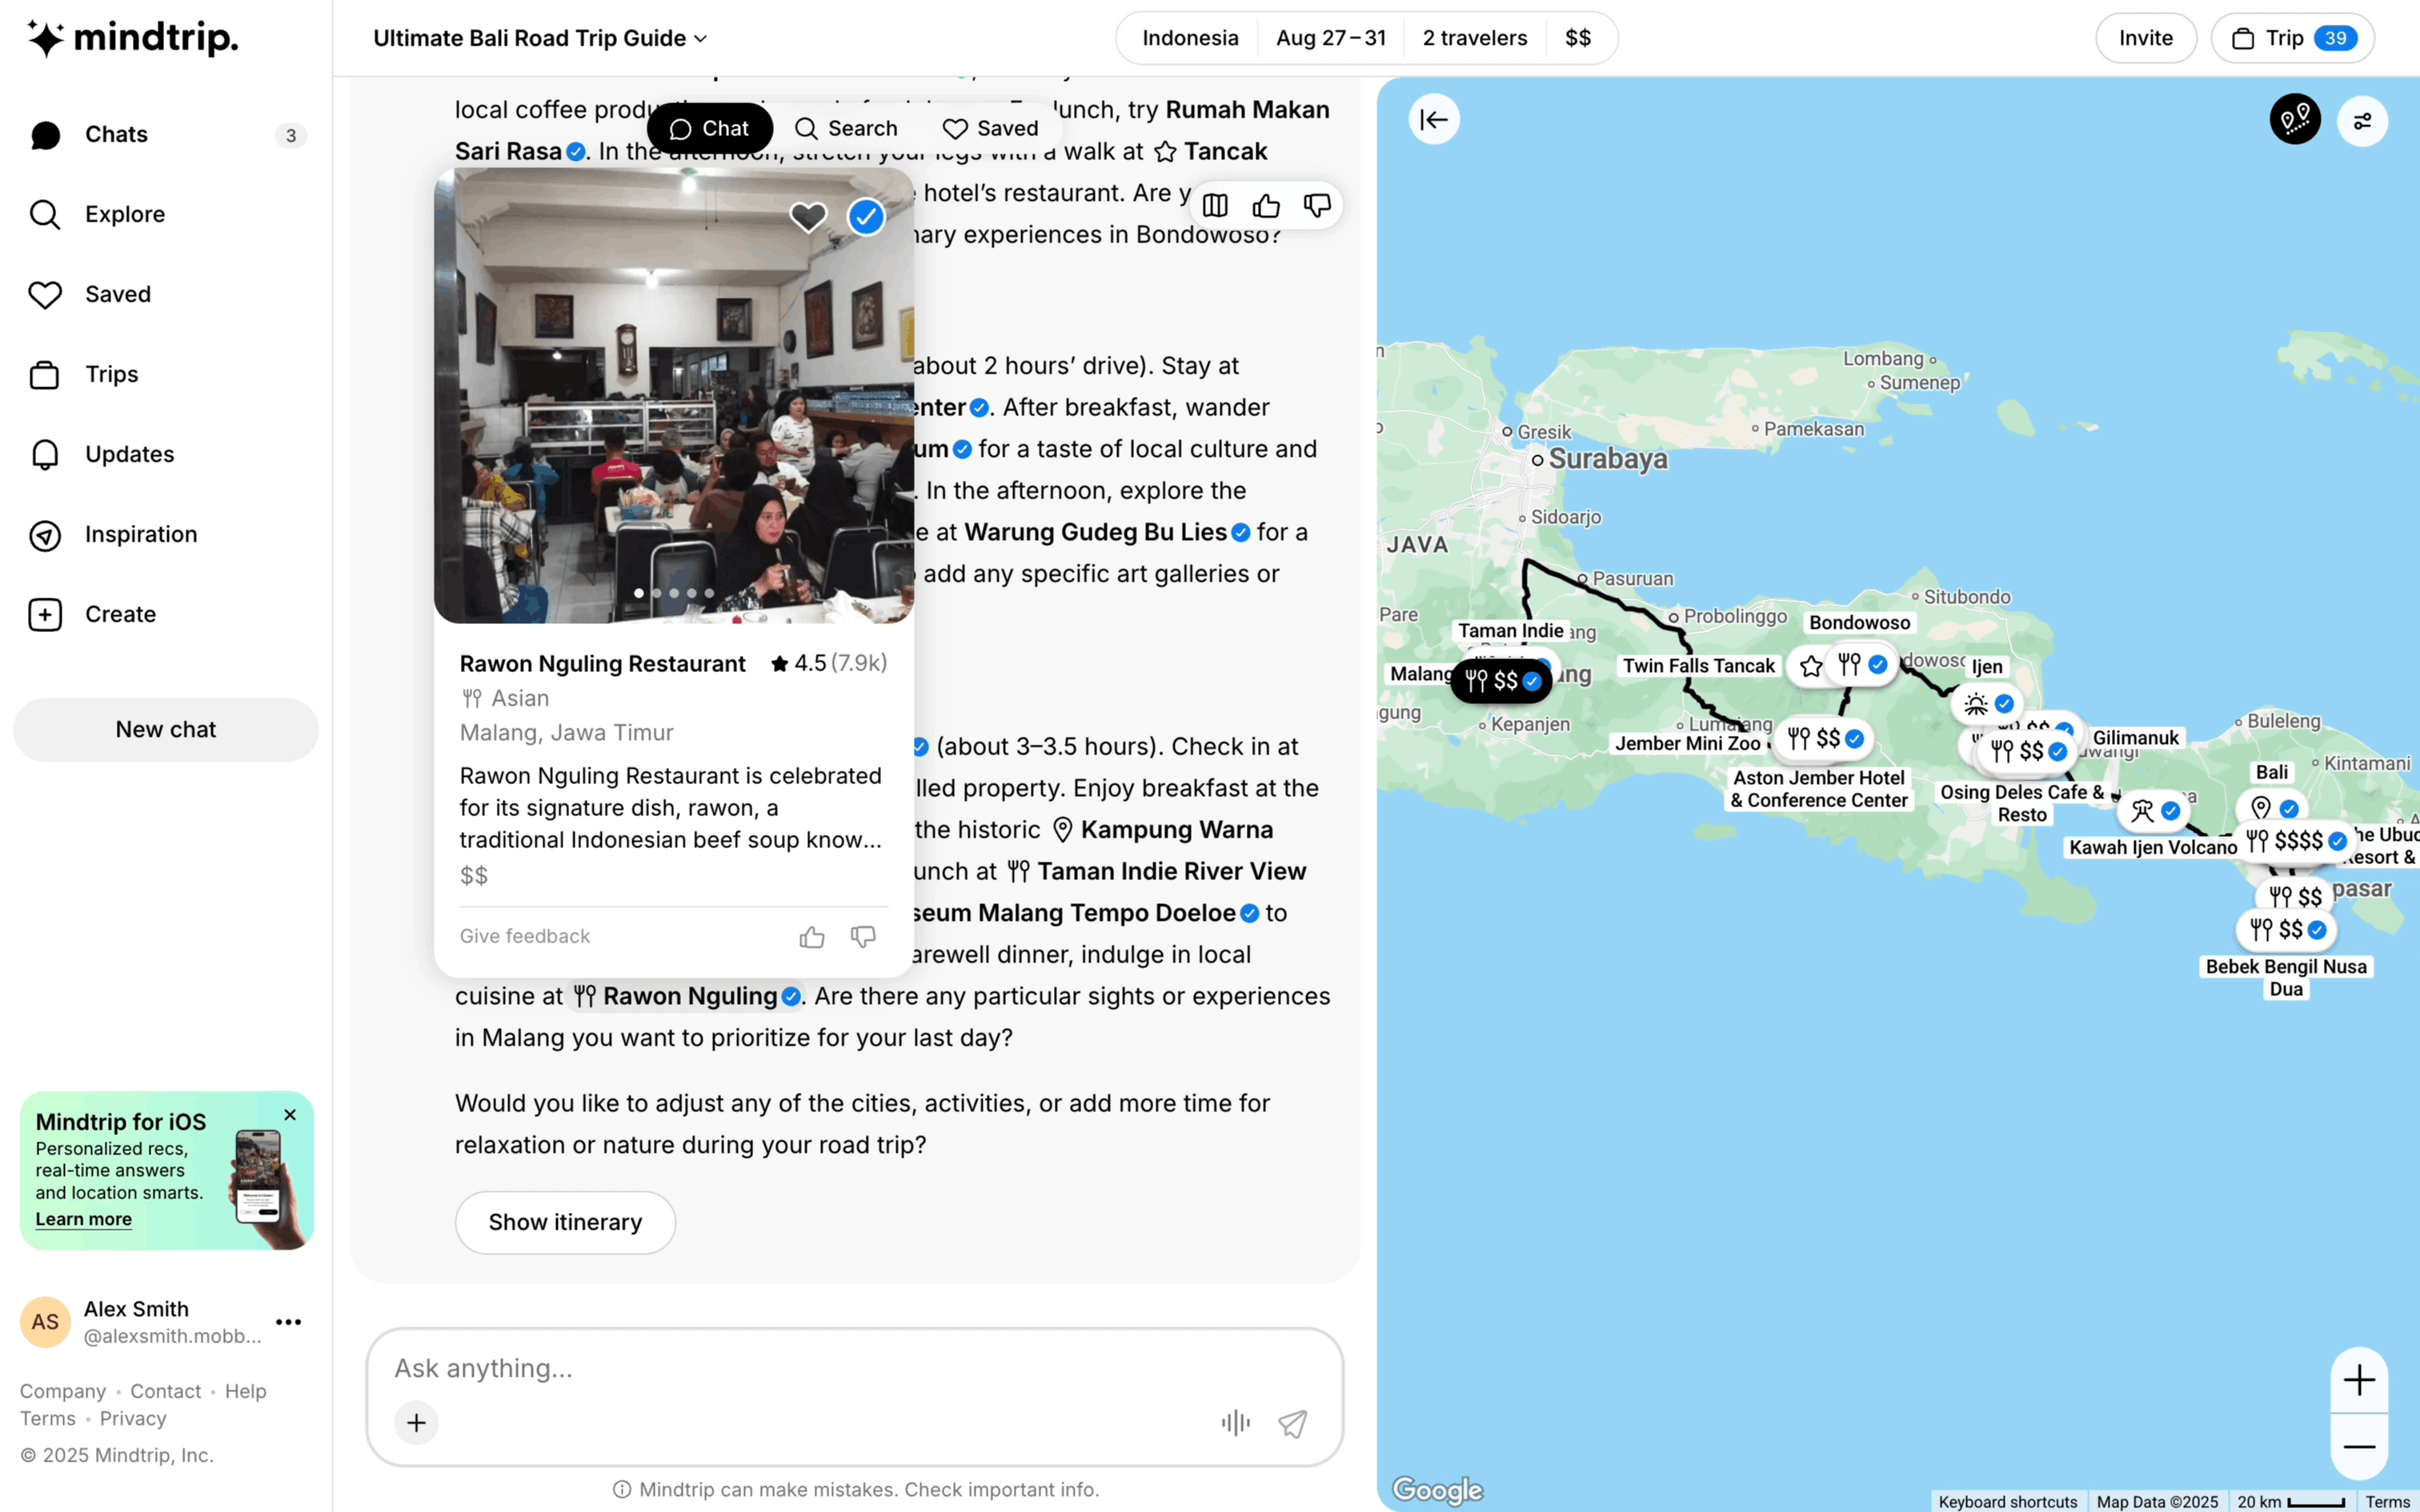Collapse the map panel with arrow icon
Viewport: 2420px width, 1512px height.
[1434, 120]
